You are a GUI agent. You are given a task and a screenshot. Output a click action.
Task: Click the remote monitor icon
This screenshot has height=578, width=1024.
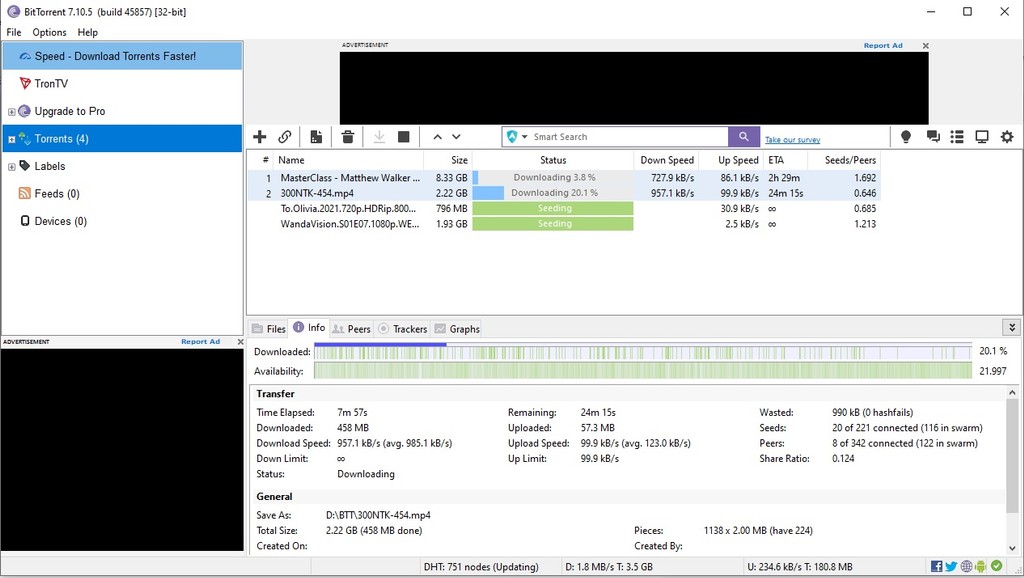(x=982, y=136)
